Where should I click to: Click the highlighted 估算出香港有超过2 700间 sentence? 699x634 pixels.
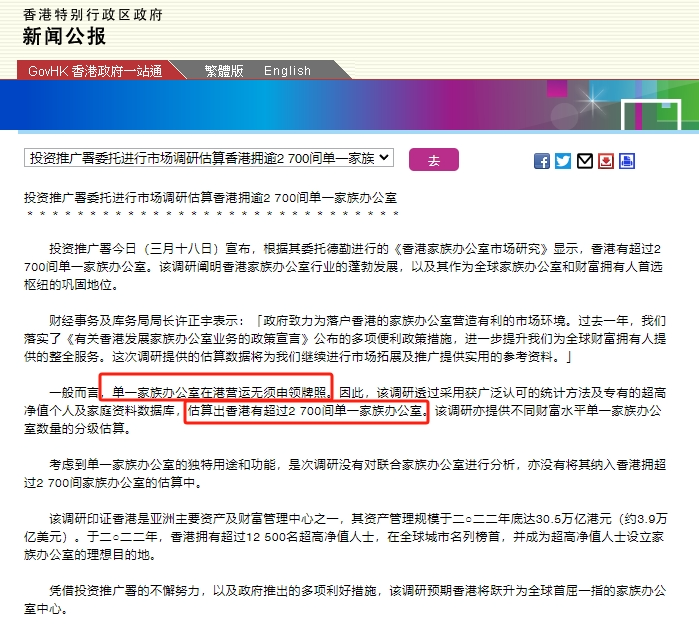tap(307, 411)
